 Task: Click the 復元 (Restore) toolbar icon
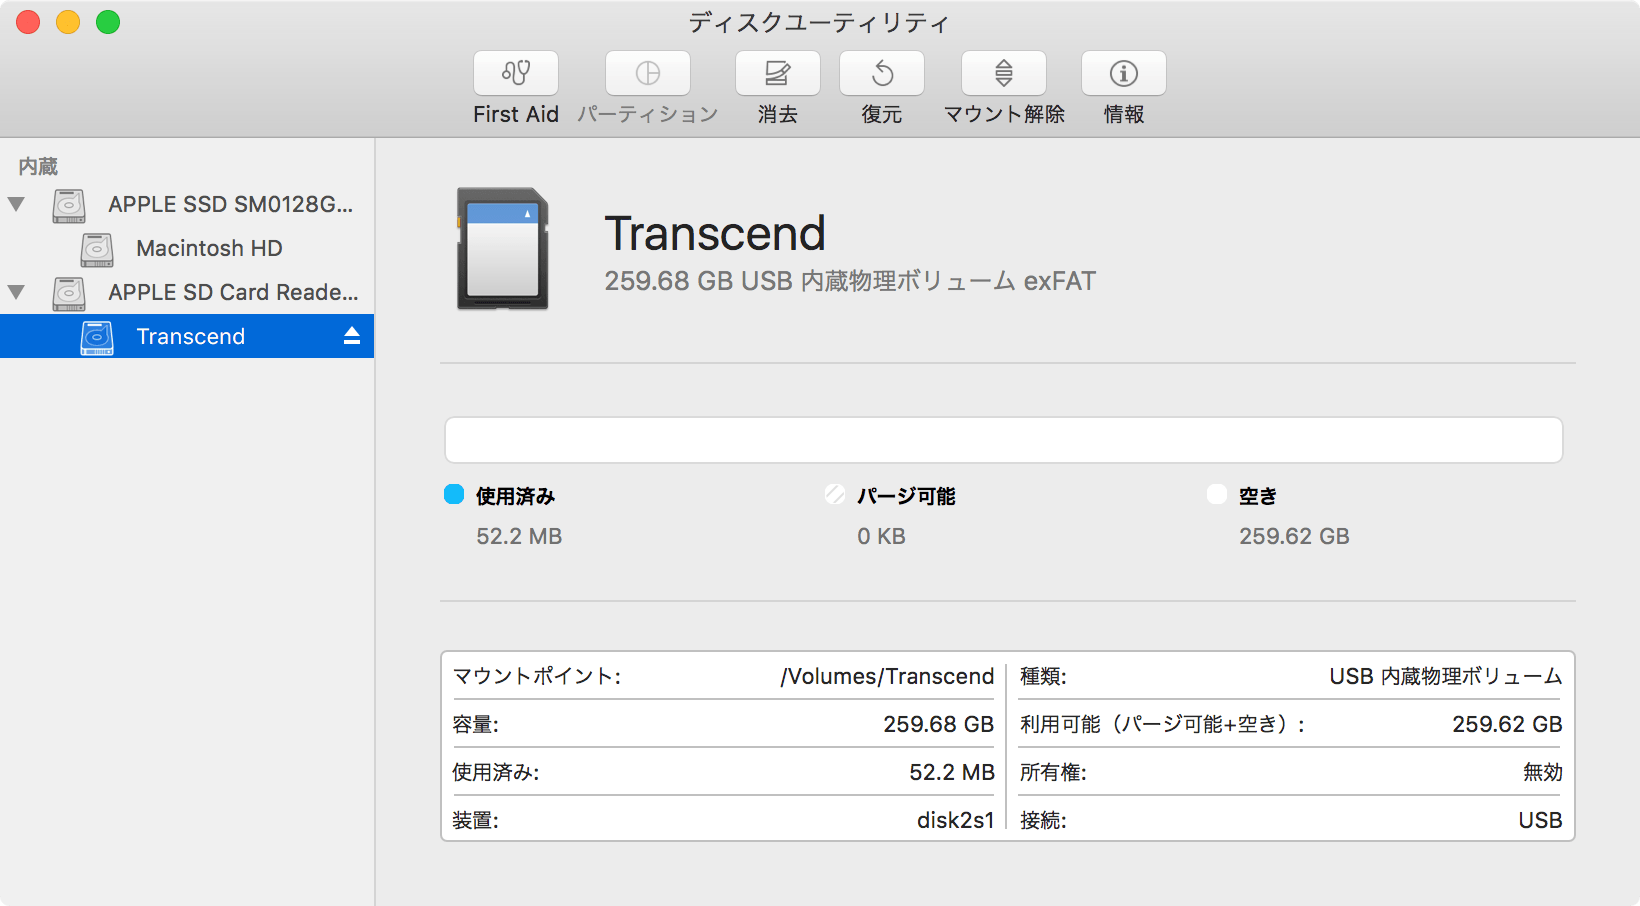click(x=882, y=73)
